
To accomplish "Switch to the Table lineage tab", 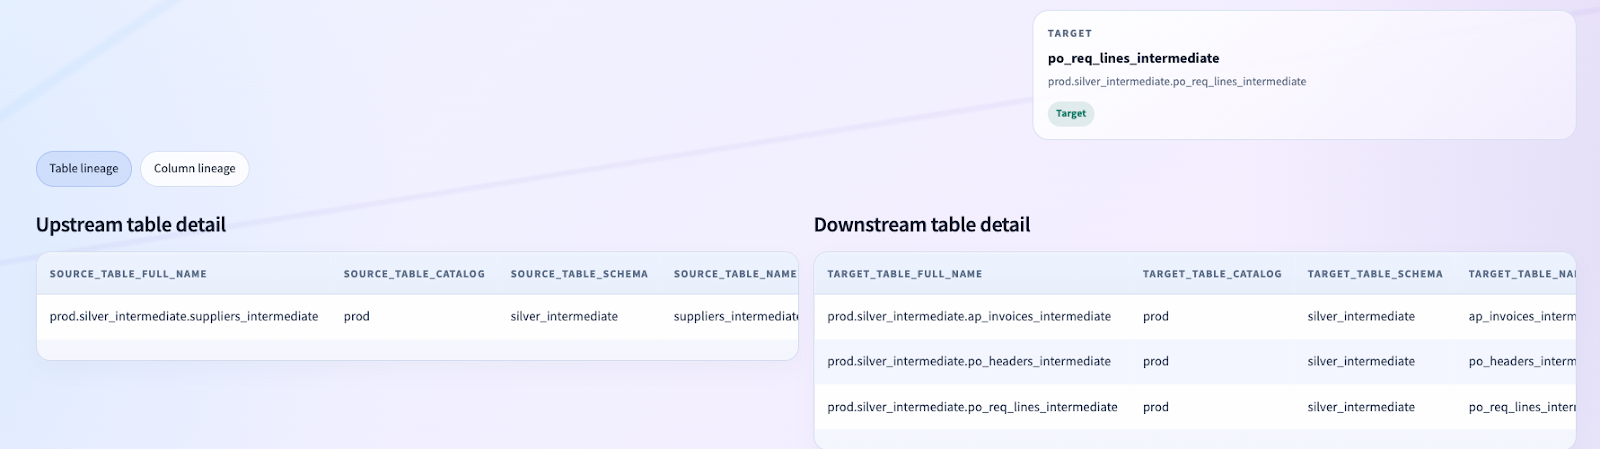I will pyautogui.click(x=84, y=169).
